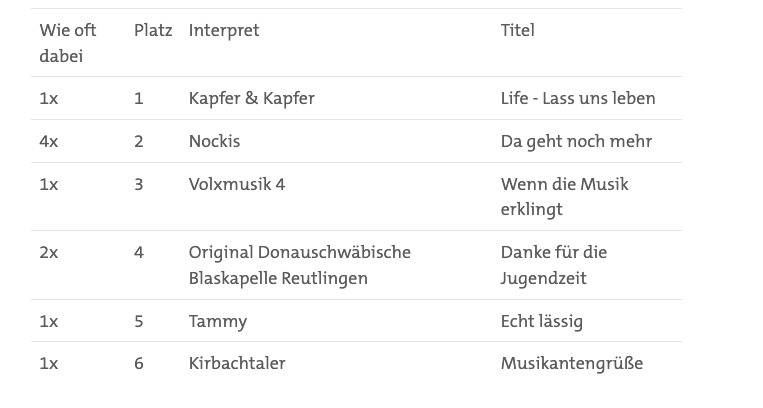The width and height of the screenshot is (763, 408).
Task: Select the title "Echt lässig"
Action: coord(541,321)
